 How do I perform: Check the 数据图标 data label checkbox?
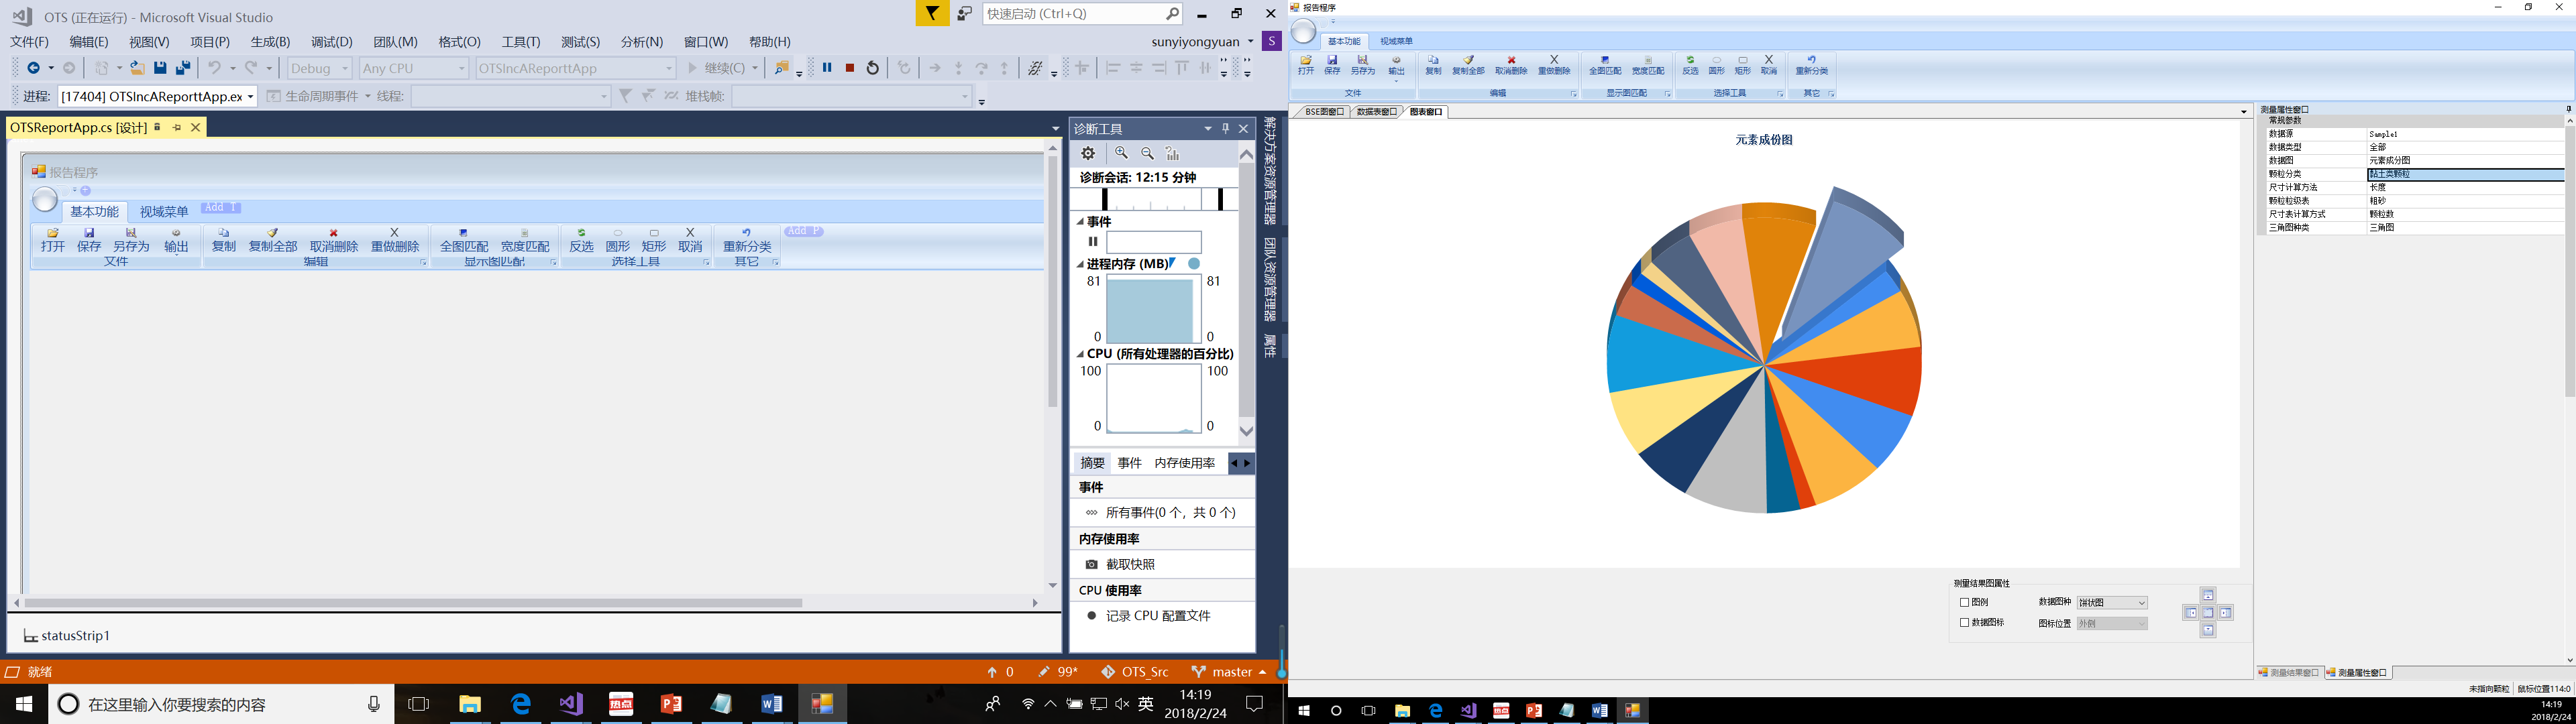[1964, 623]
